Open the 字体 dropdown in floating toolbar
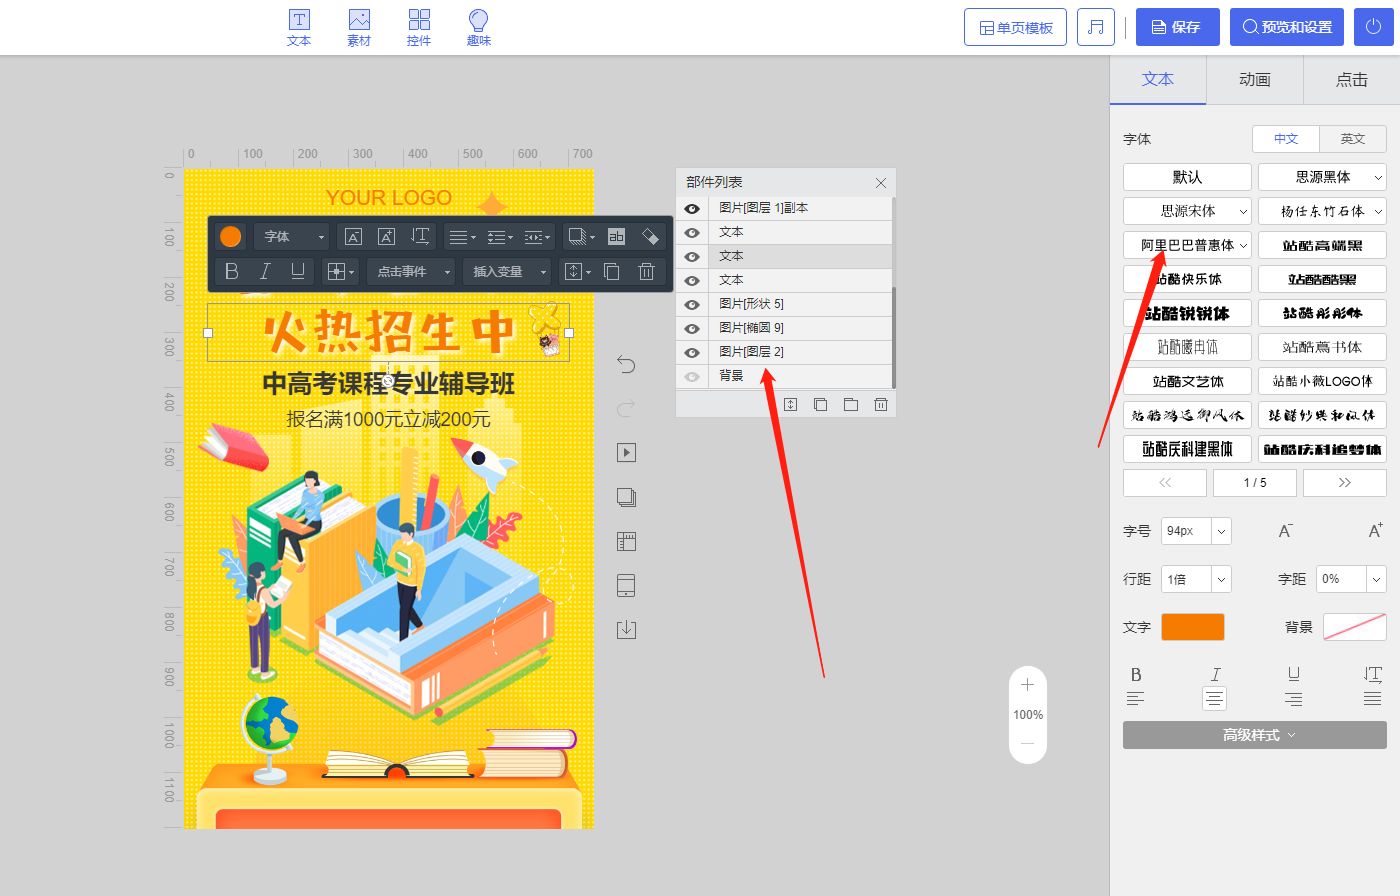 point(291,237)
